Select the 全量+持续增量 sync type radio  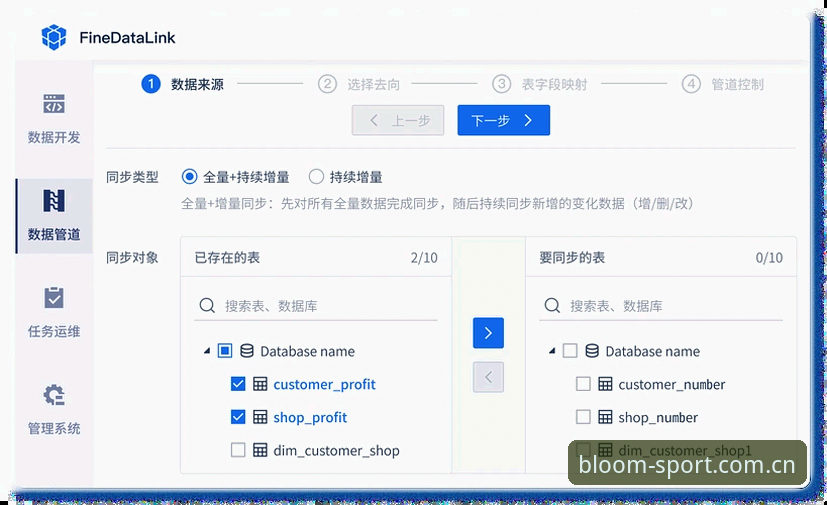click(189, 177)
